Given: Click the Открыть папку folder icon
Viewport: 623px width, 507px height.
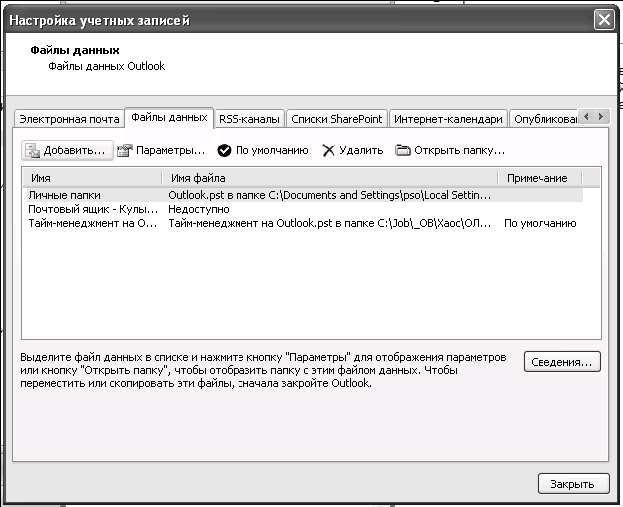Looking at the screenshot, I should point(403,151).
